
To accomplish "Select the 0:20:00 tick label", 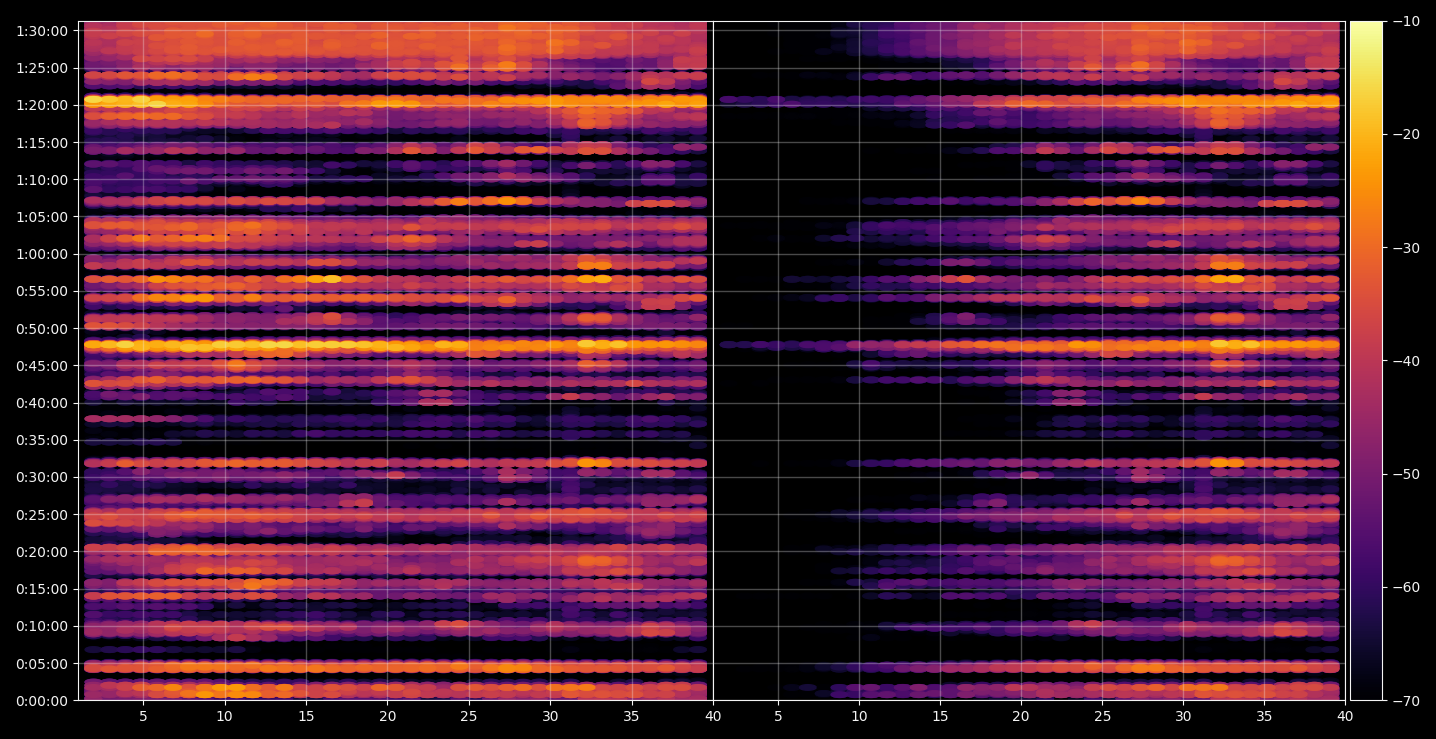I will [x=43, y=551].
